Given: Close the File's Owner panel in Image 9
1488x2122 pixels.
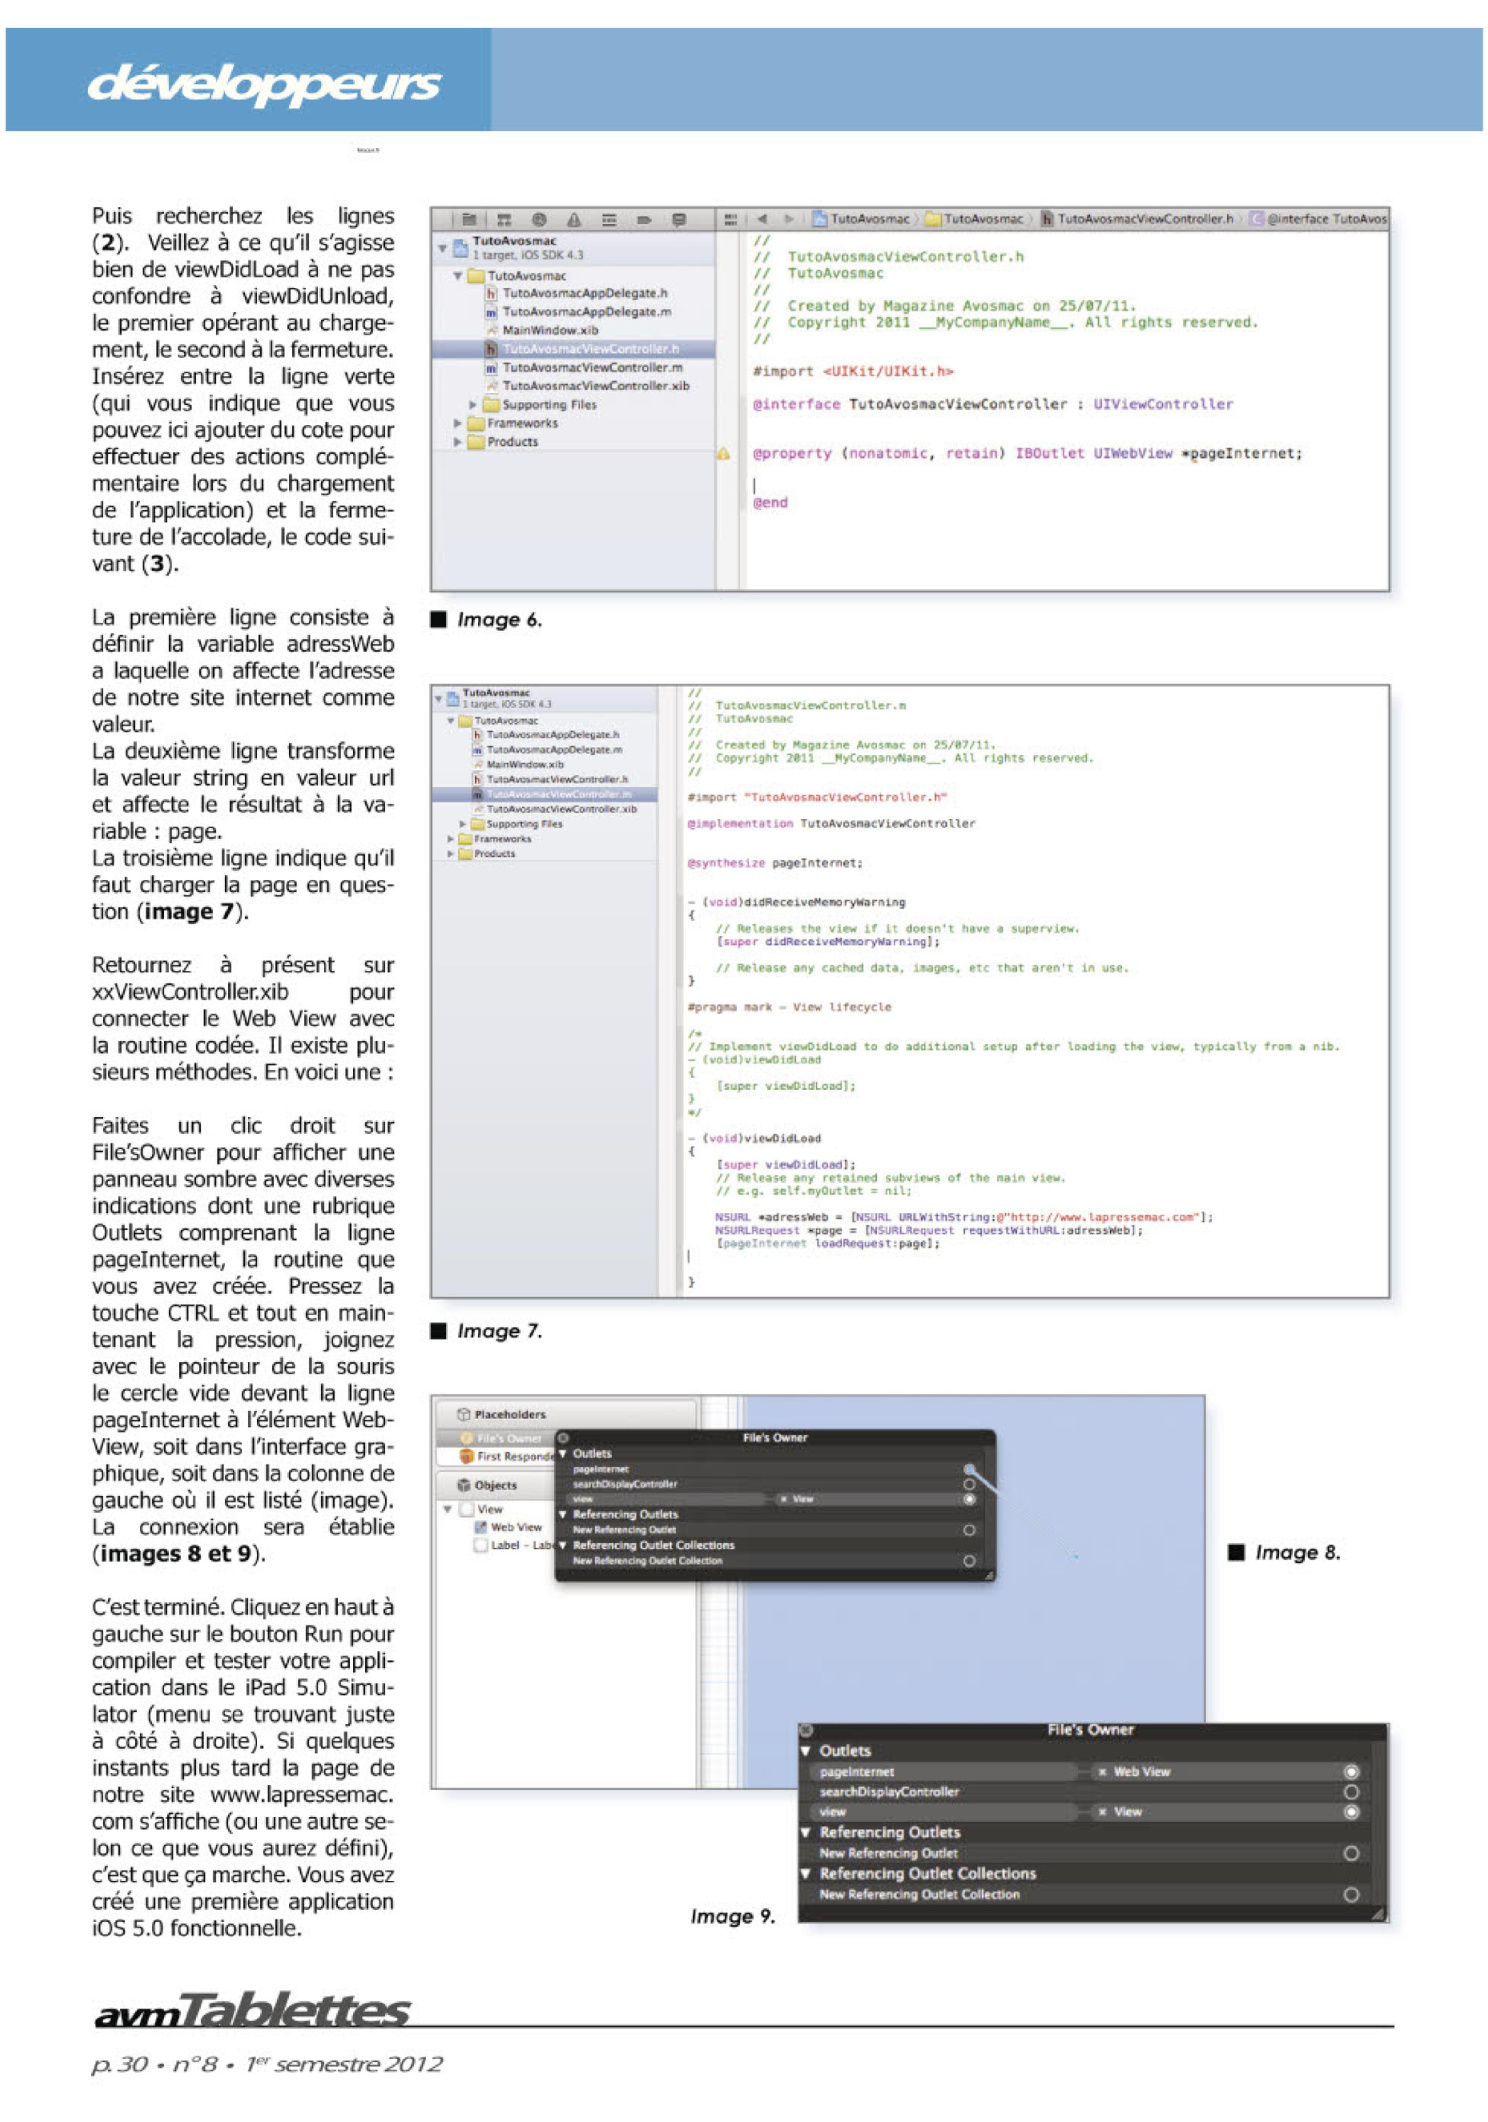Looking at the screenshot, I should [x=806, y=1730].
